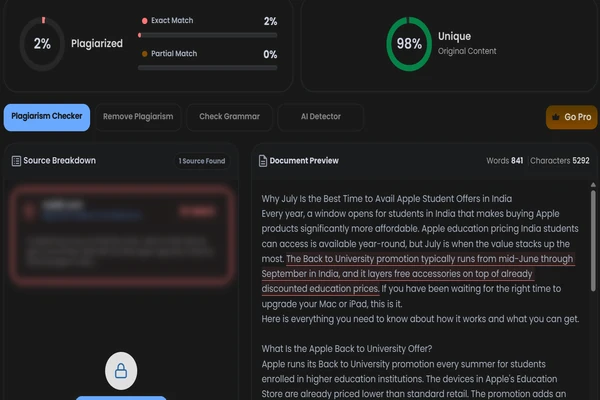The width and height of the screenshot is (600, 400).
Task: Click the Partial Match 0% value
Action: click(x=270, y=54)
